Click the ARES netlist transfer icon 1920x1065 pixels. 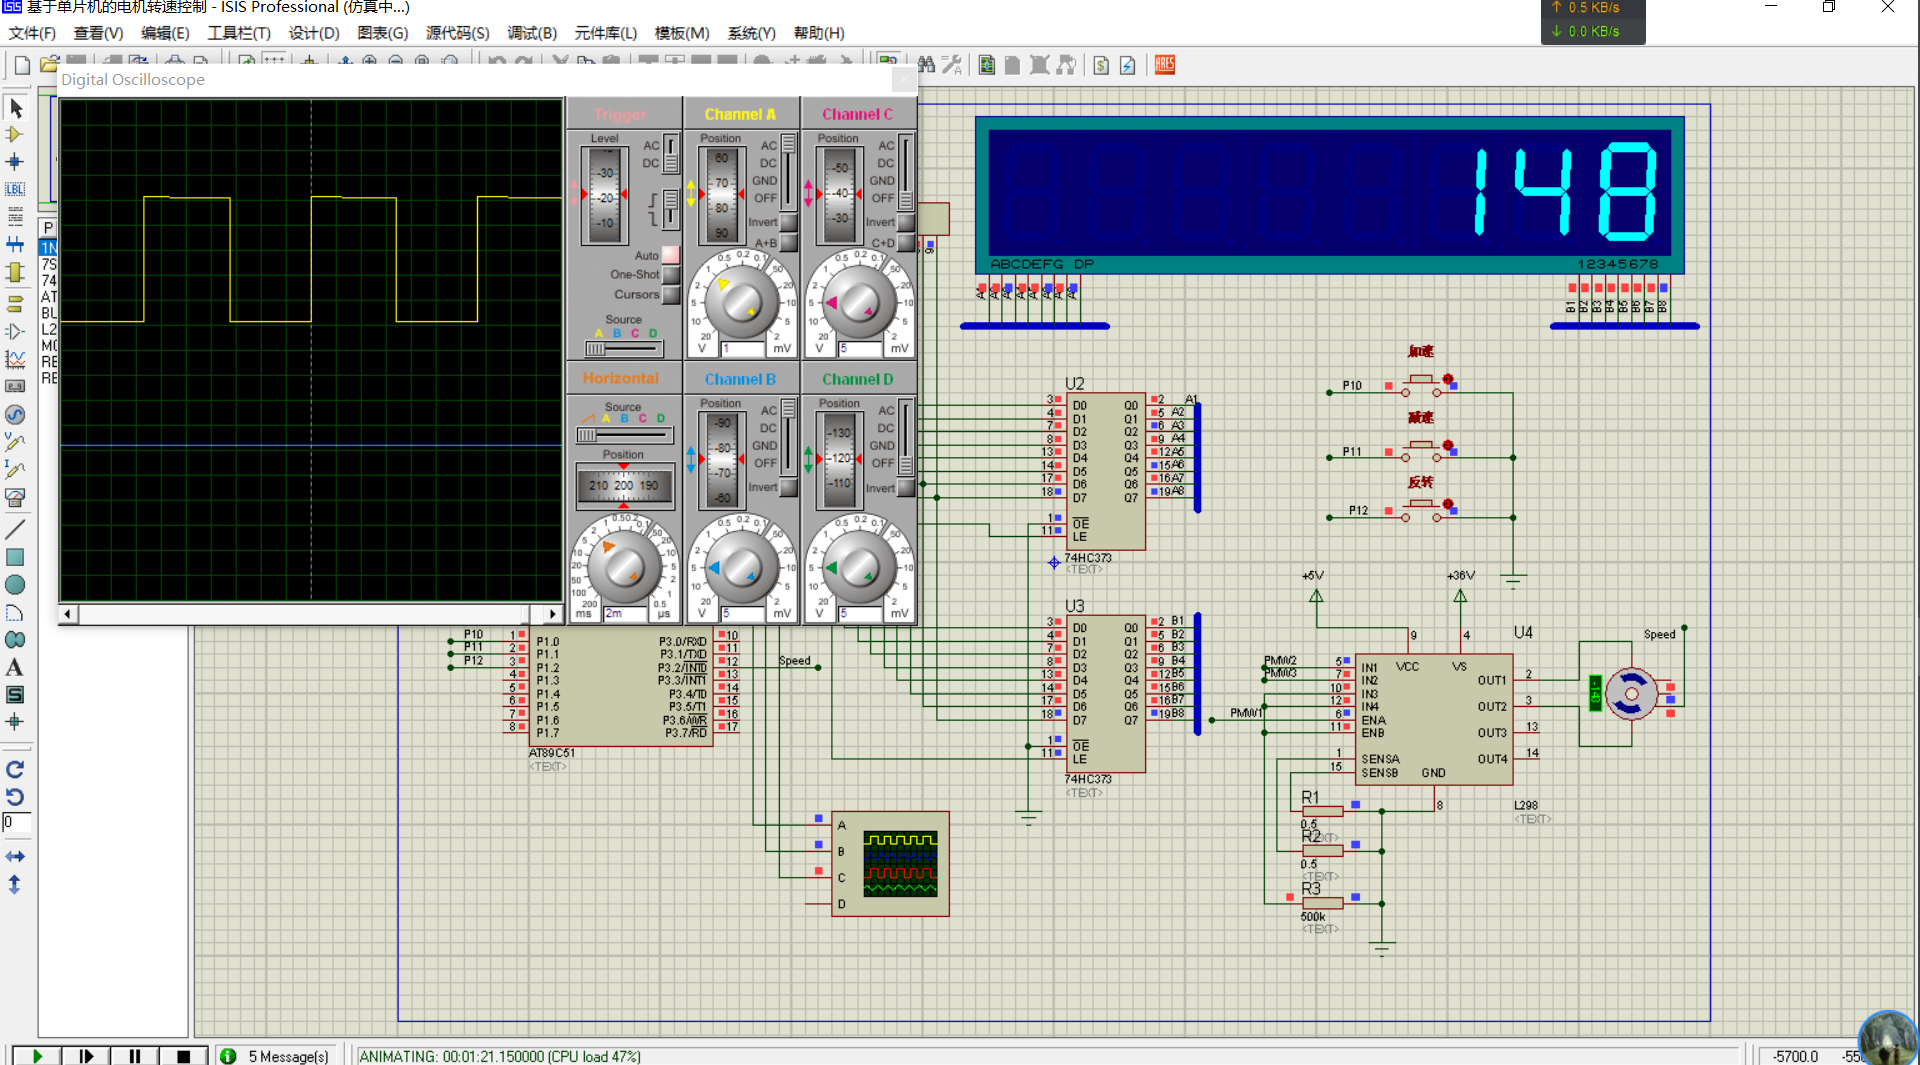click(x=1165, y=65)
